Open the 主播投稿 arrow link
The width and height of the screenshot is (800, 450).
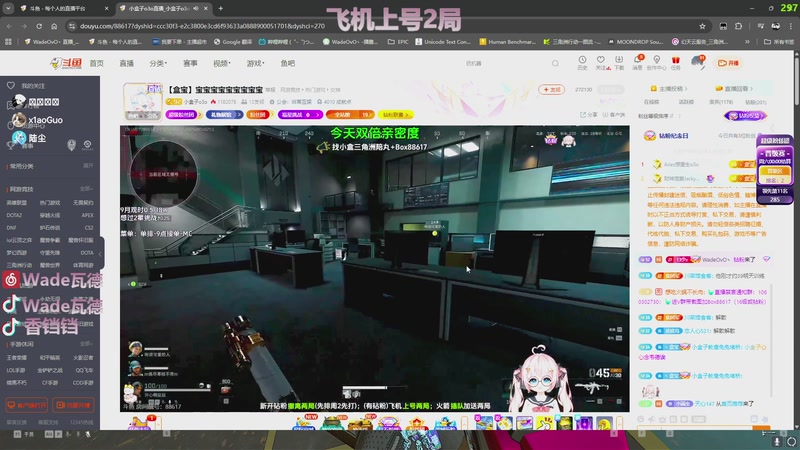point(669,89)
